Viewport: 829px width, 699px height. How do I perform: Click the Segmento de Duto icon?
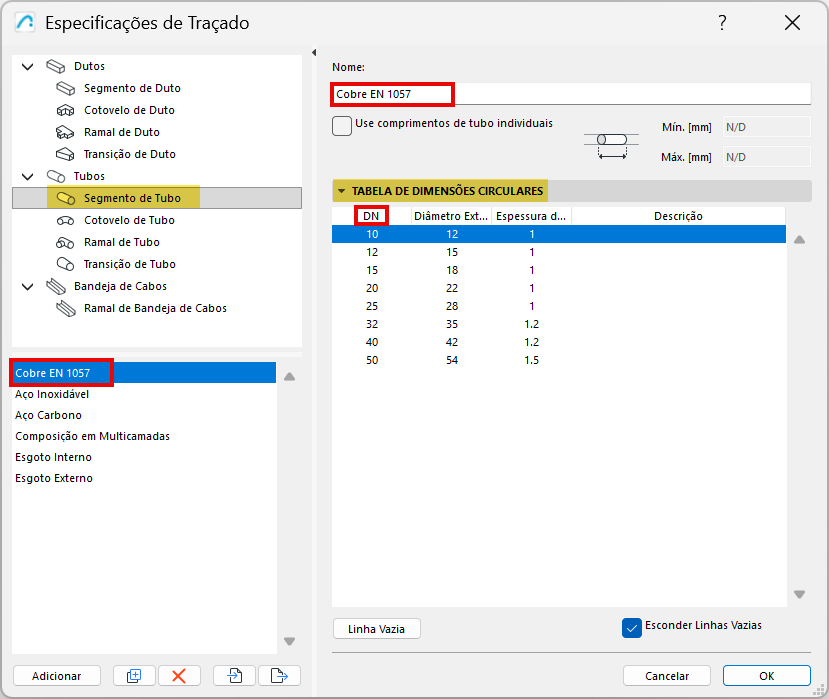66,88
